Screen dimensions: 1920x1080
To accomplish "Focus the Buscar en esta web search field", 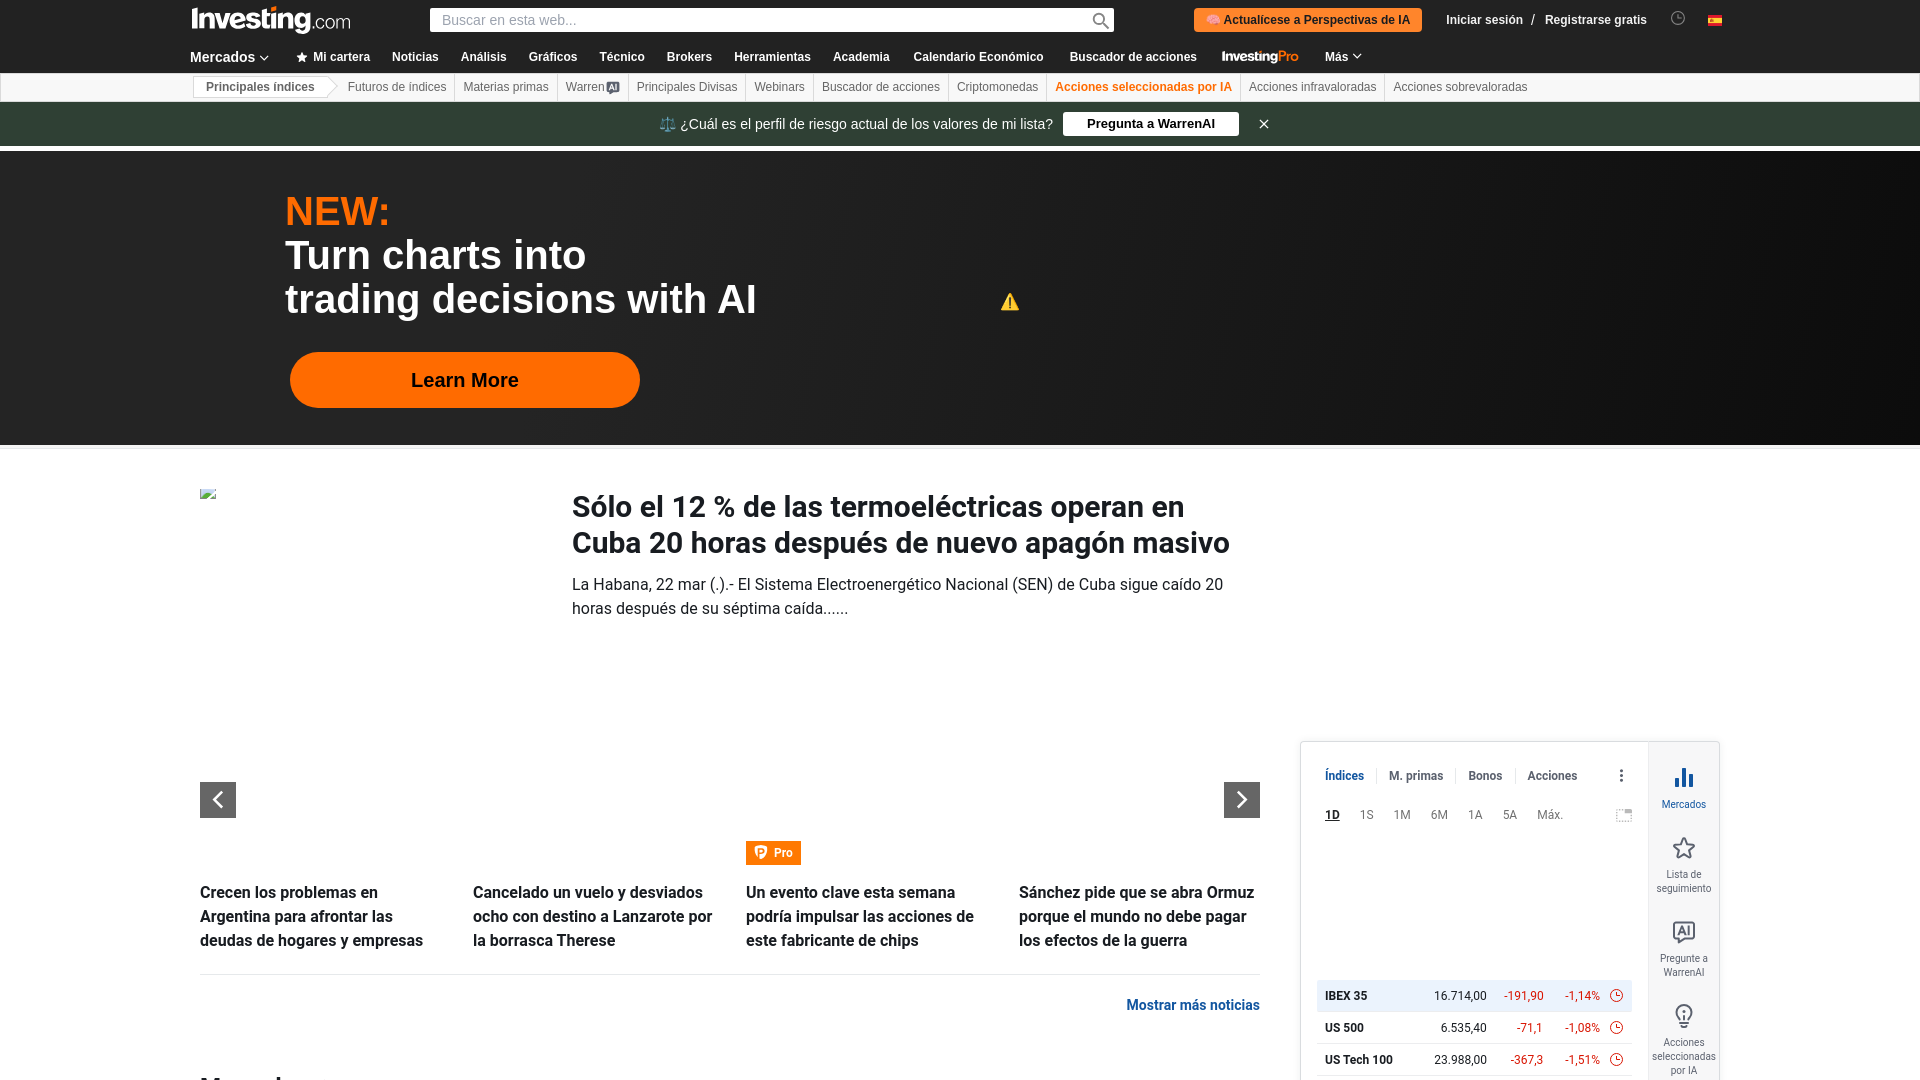I will click(x=760, y=20).
